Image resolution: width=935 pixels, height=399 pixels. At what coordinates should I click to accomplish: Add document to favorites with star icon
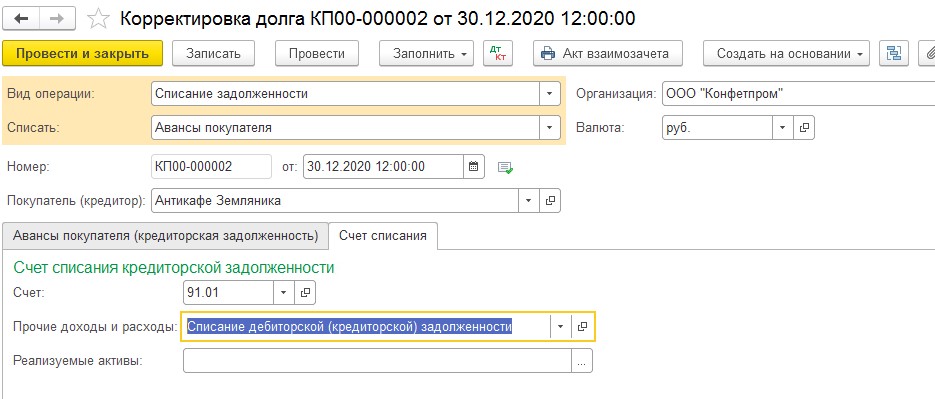point(98,19)
